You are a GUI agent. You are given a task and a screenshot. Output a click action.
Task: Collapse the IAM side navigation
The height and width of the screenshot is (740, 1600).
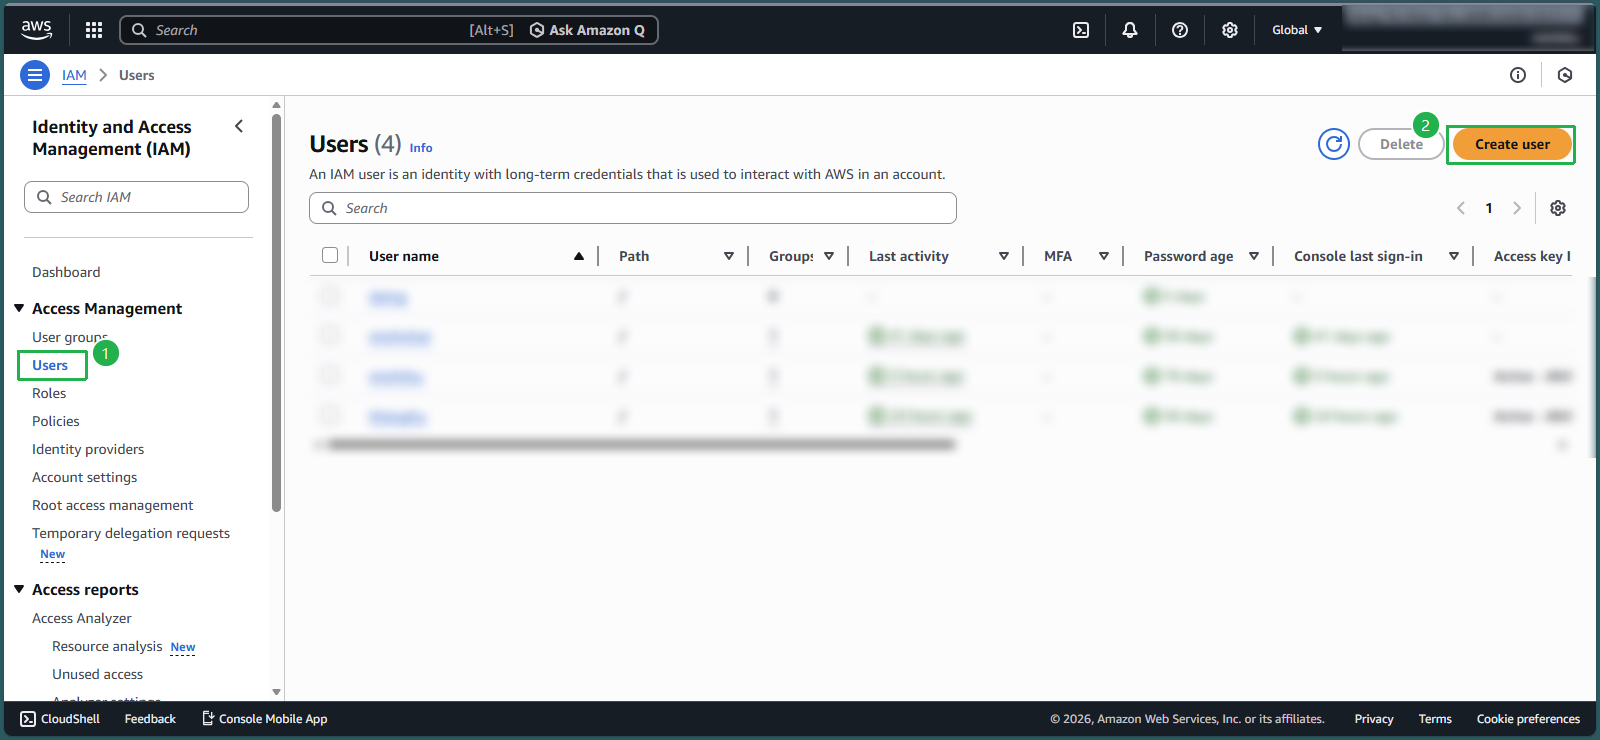pyautogui.click(x=239, y=126)
